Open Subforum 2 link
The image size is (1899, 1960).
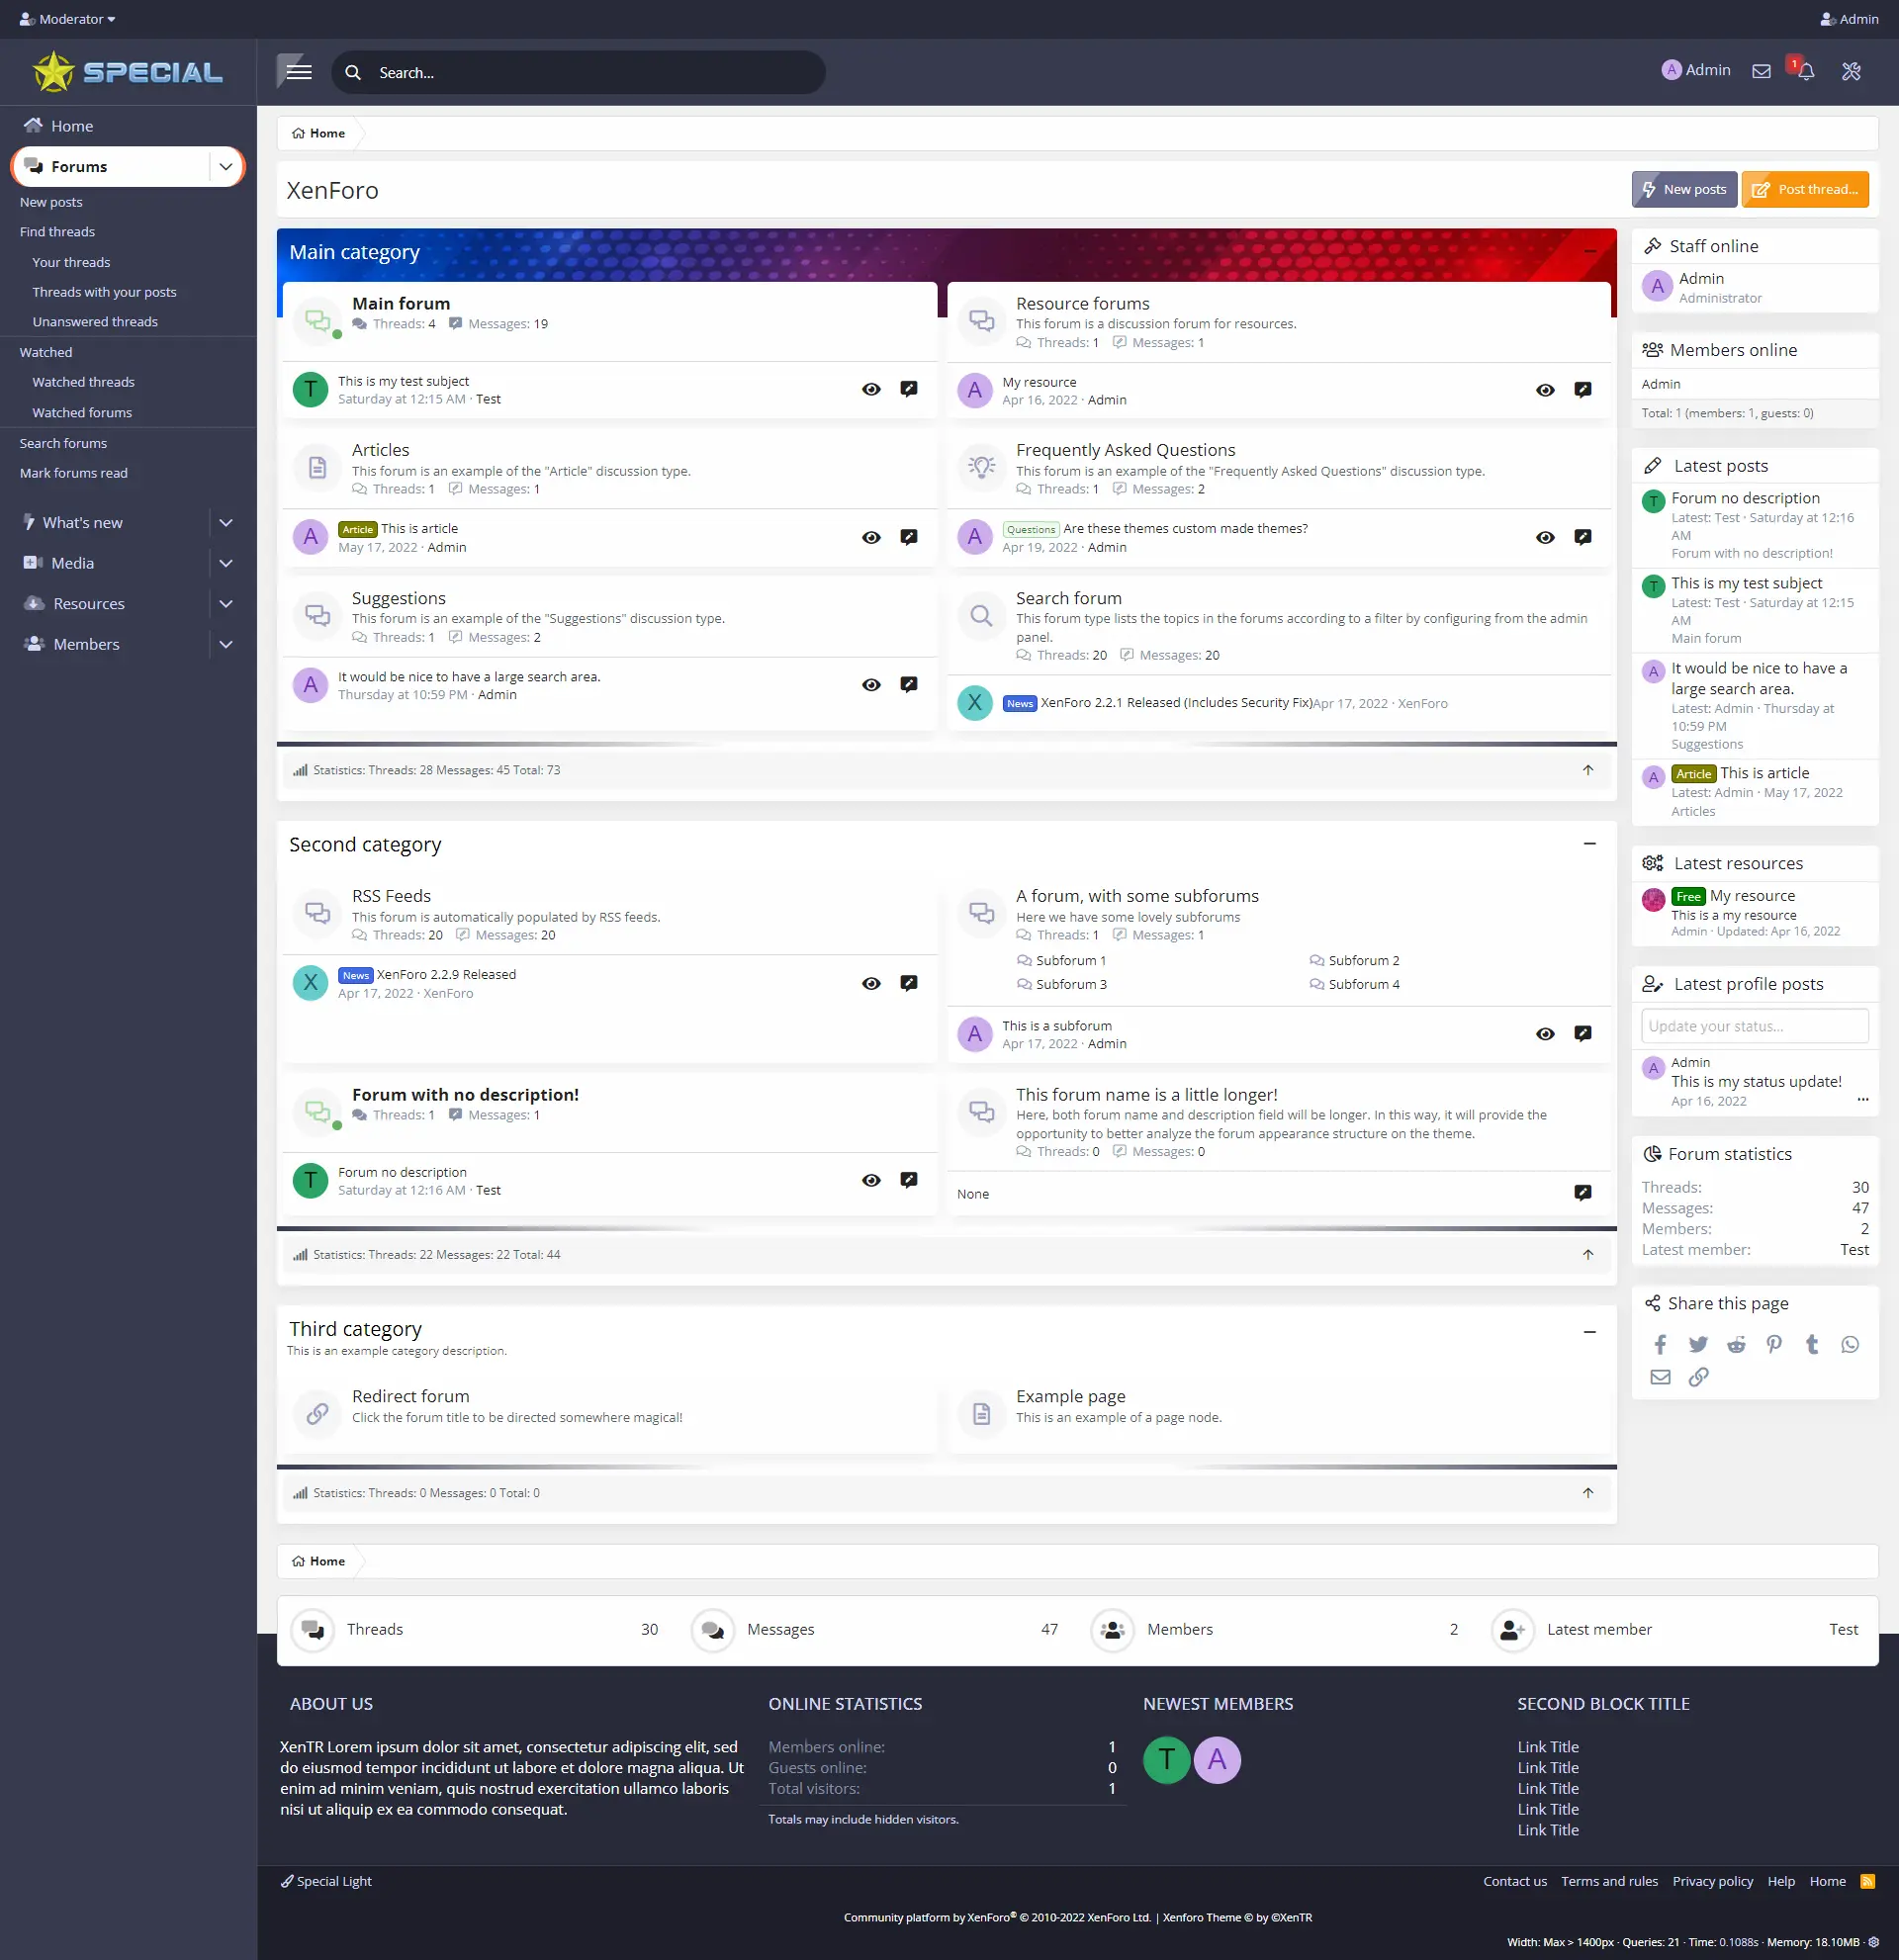1364,960
